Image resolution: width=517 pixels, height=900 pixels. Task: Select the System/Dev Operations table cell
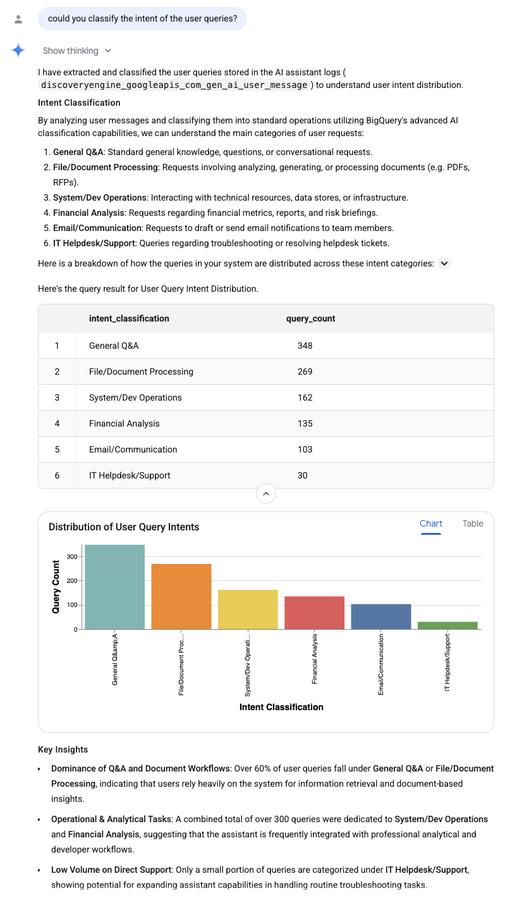[135, 397]
